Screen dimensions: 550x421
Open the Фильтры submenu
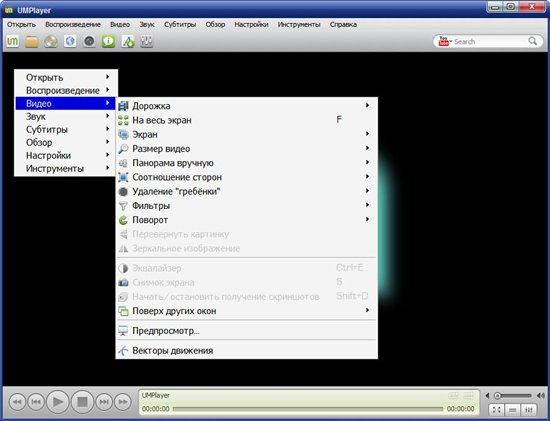tap(247, 206)
